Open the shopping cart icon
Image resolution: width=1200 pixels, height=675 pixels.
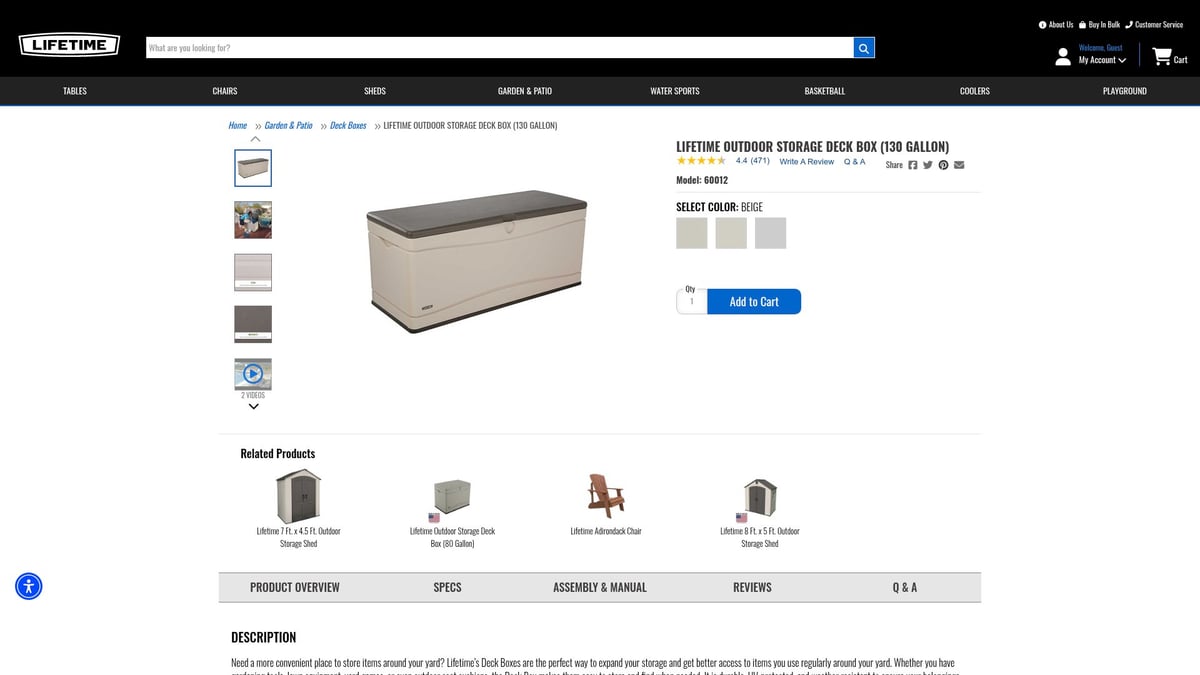tap(1161, 57)
